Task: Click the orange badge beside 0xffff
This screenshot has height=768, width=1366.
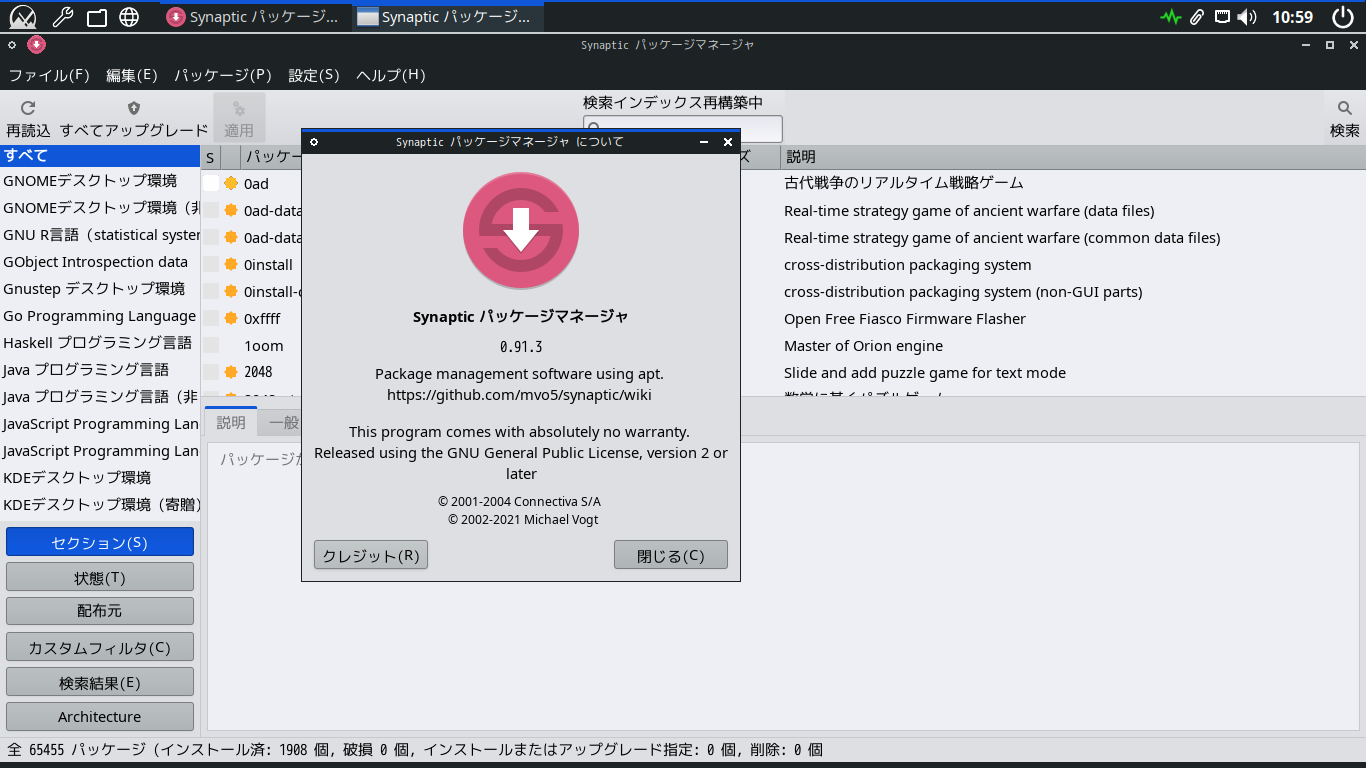Action: click(x=231, y=319)
